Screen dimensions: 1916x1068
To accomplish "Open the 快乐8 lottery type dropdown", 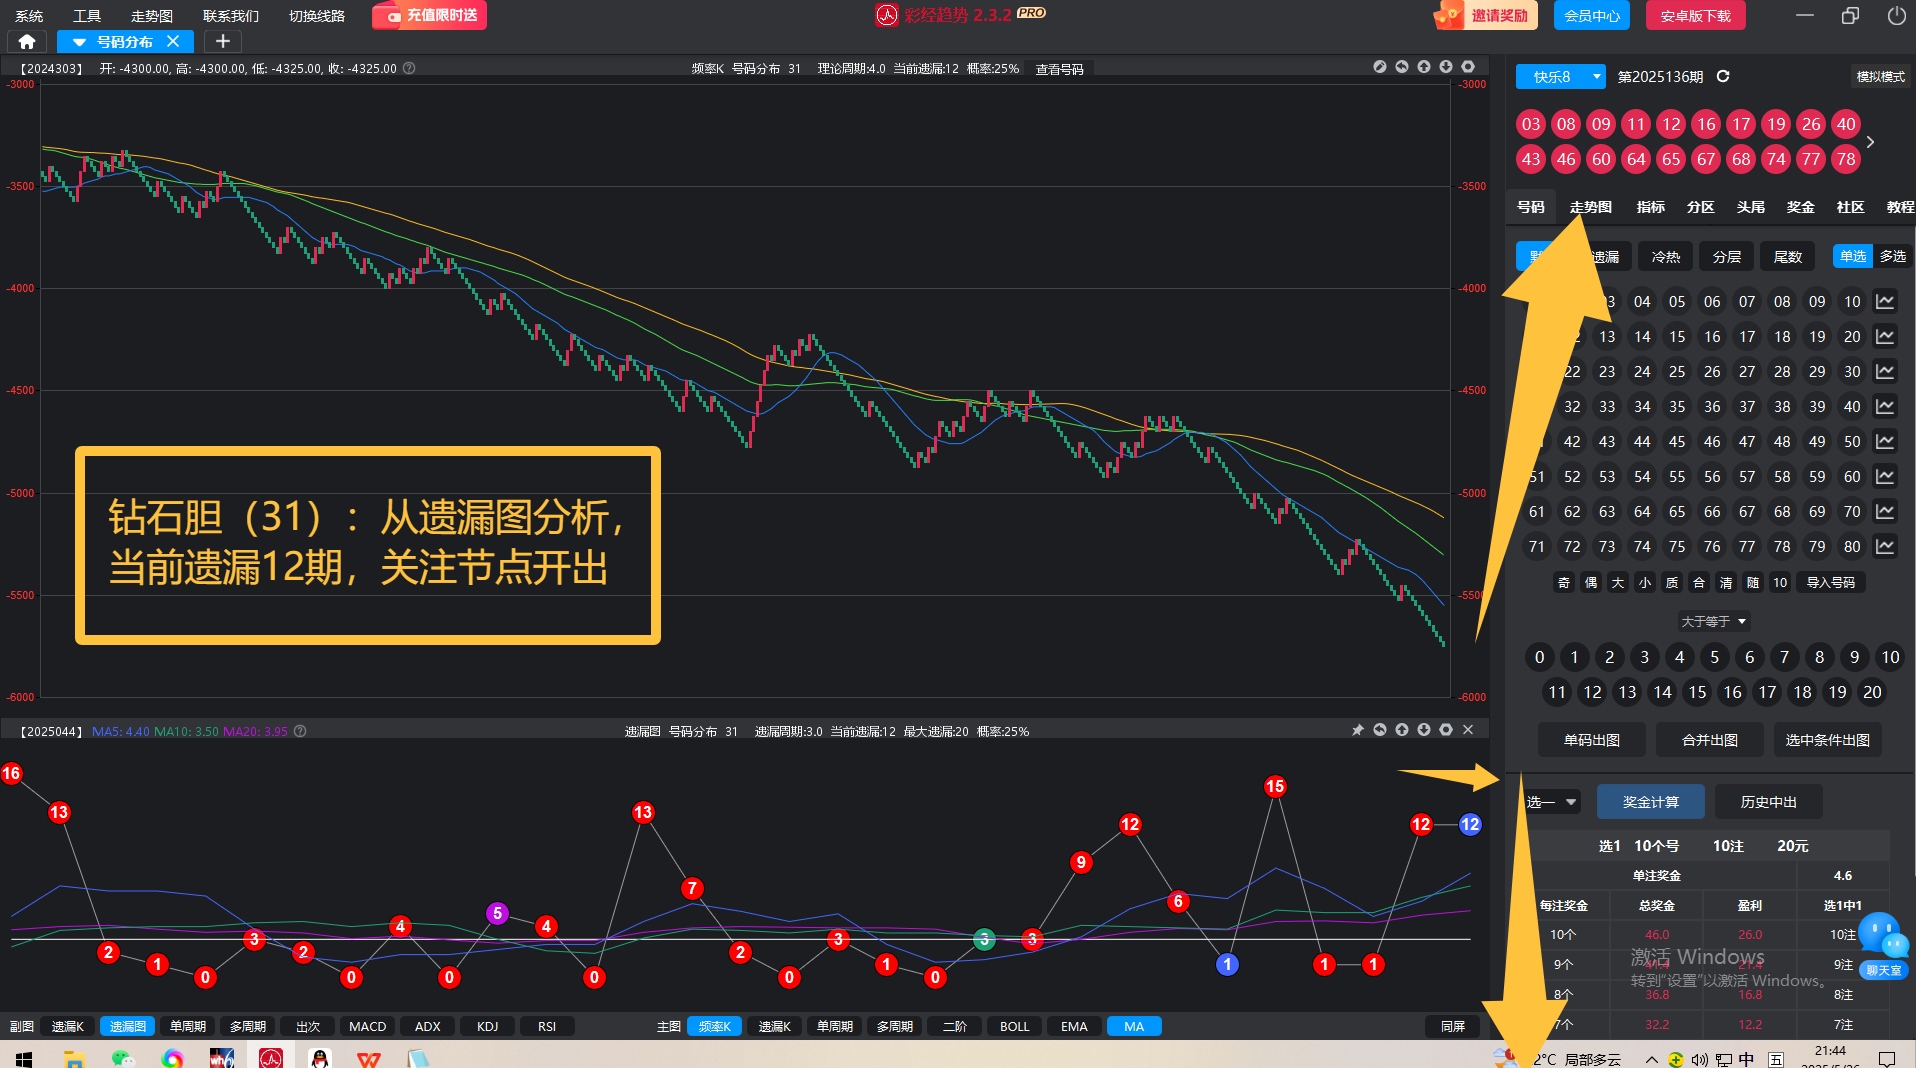I will [x=1560, y=76].
